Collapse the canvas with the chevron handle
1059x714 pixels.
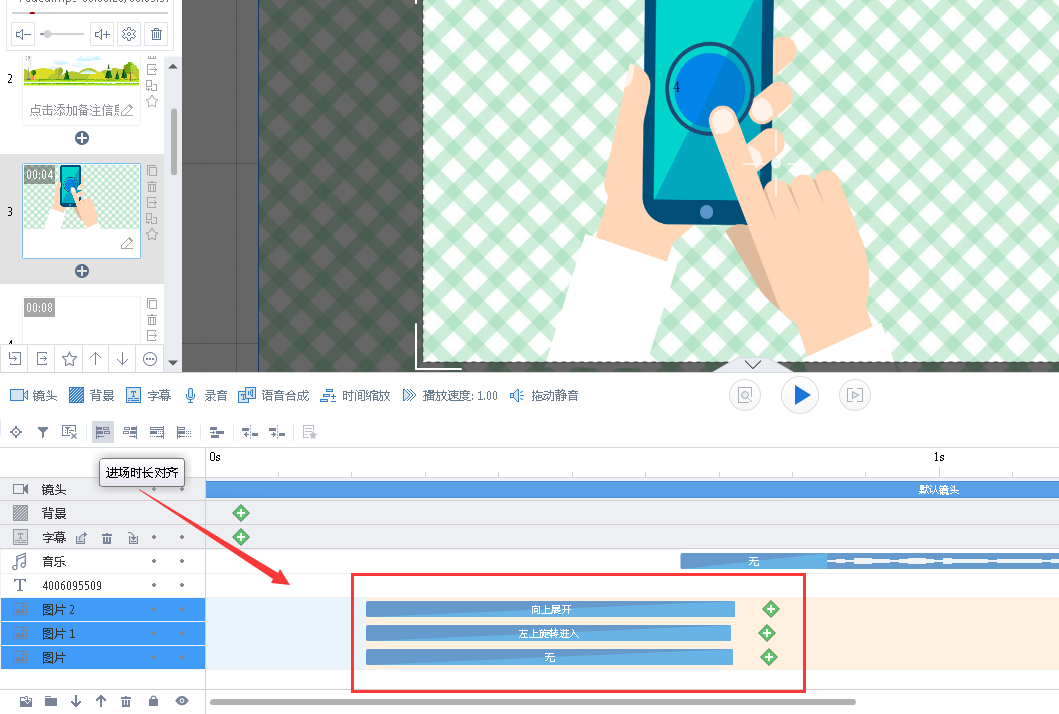pyautogui.click(x=753, y=364)
